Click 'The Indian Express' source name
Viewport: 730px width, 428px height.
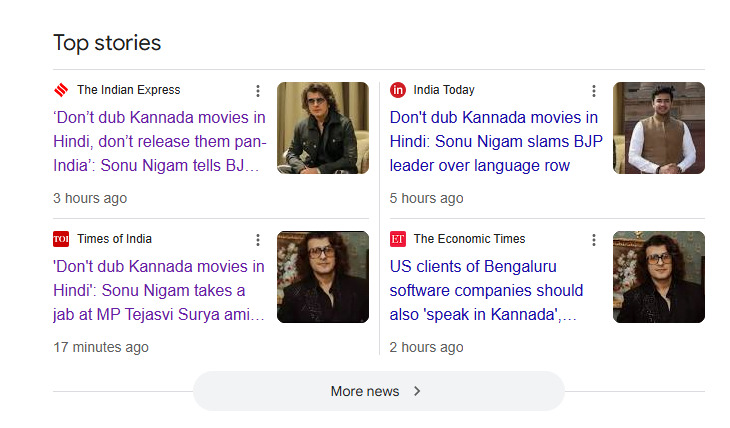point(128,90)
